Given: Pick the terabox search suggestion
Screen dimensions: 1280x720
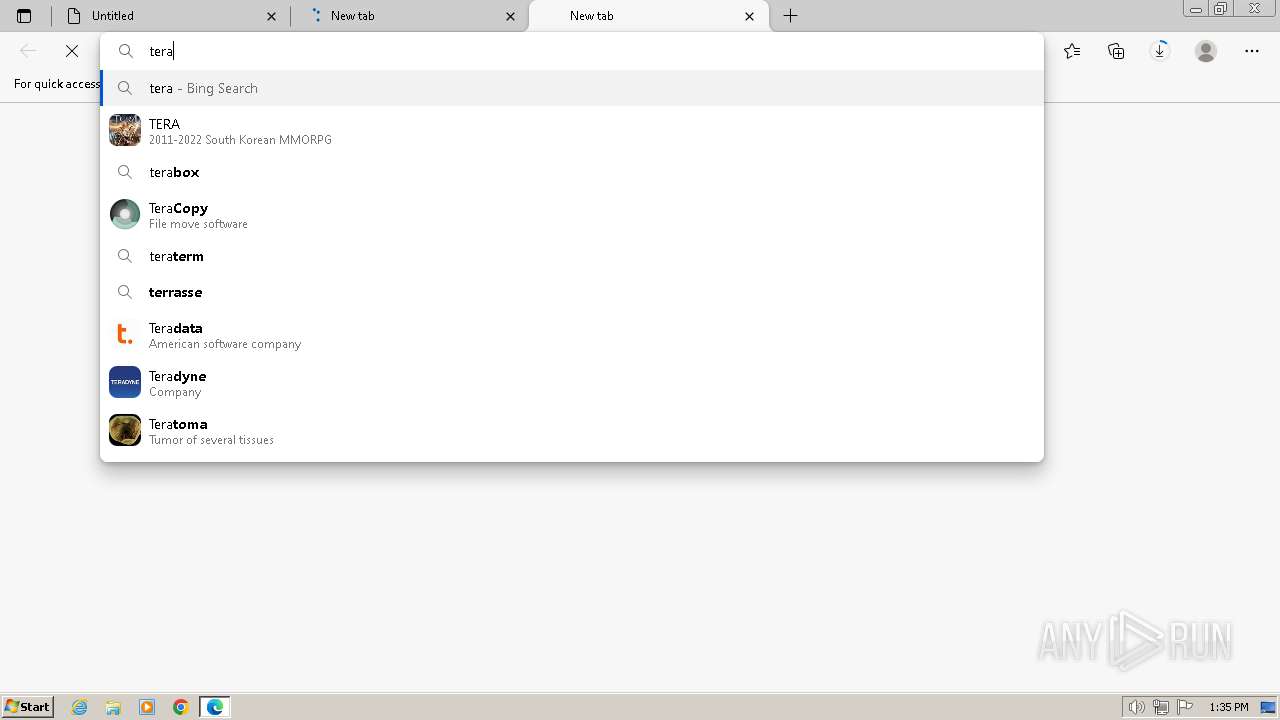Looking at the screenshot, I should pos(572,172).
